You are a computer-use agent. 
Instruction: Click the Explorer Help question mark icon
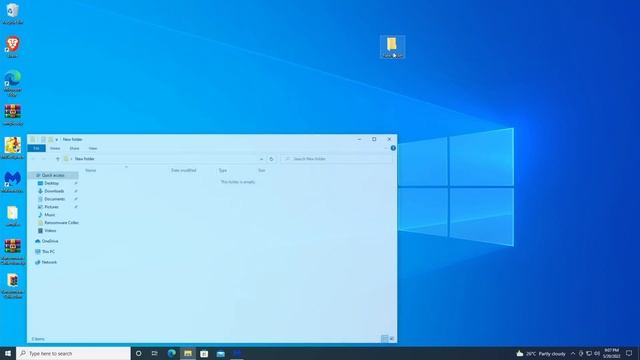point(393,148)
